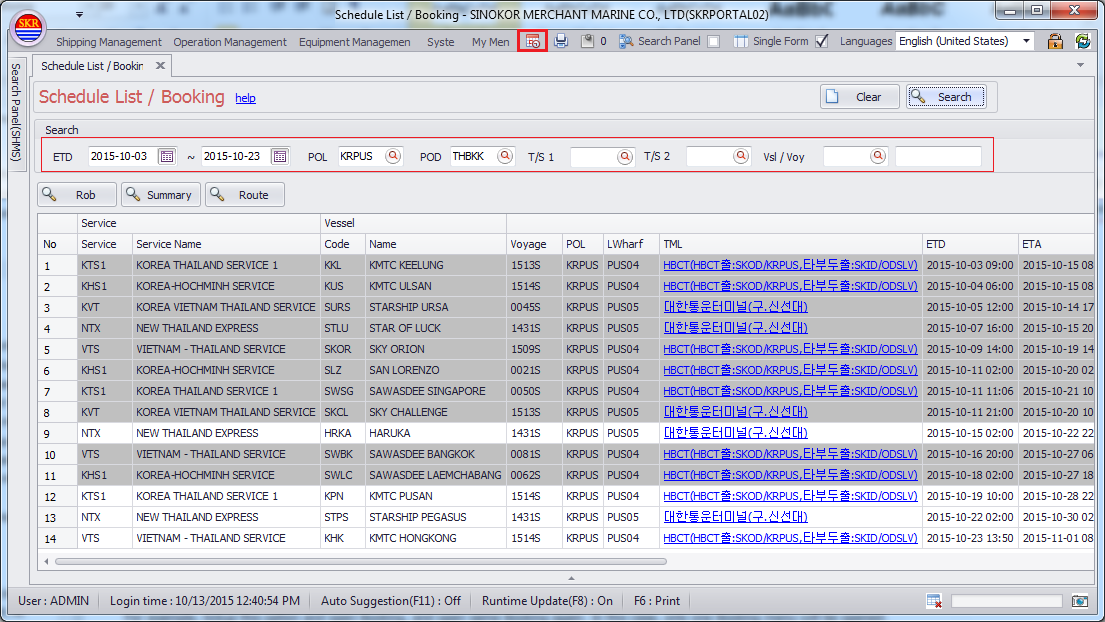This screenshot has width=1105, height=622.
Task: Expand the tab list arrow at right
Action: coord(1080,66)
